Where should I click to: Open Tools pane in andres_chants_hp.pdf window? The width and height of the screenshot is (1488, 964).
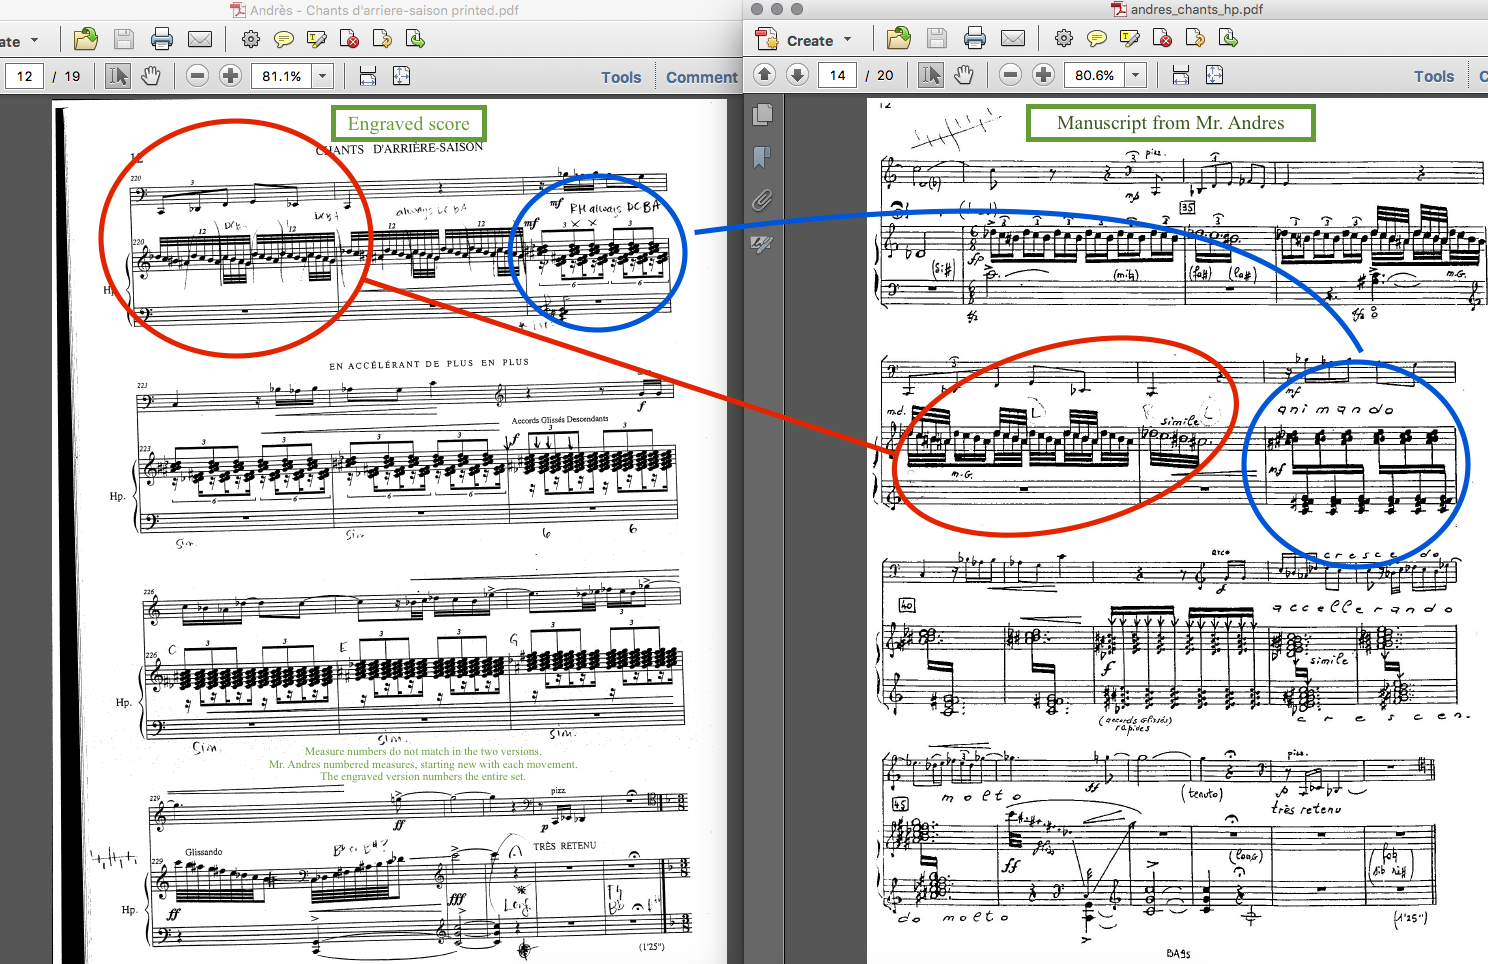(1433, 76)
